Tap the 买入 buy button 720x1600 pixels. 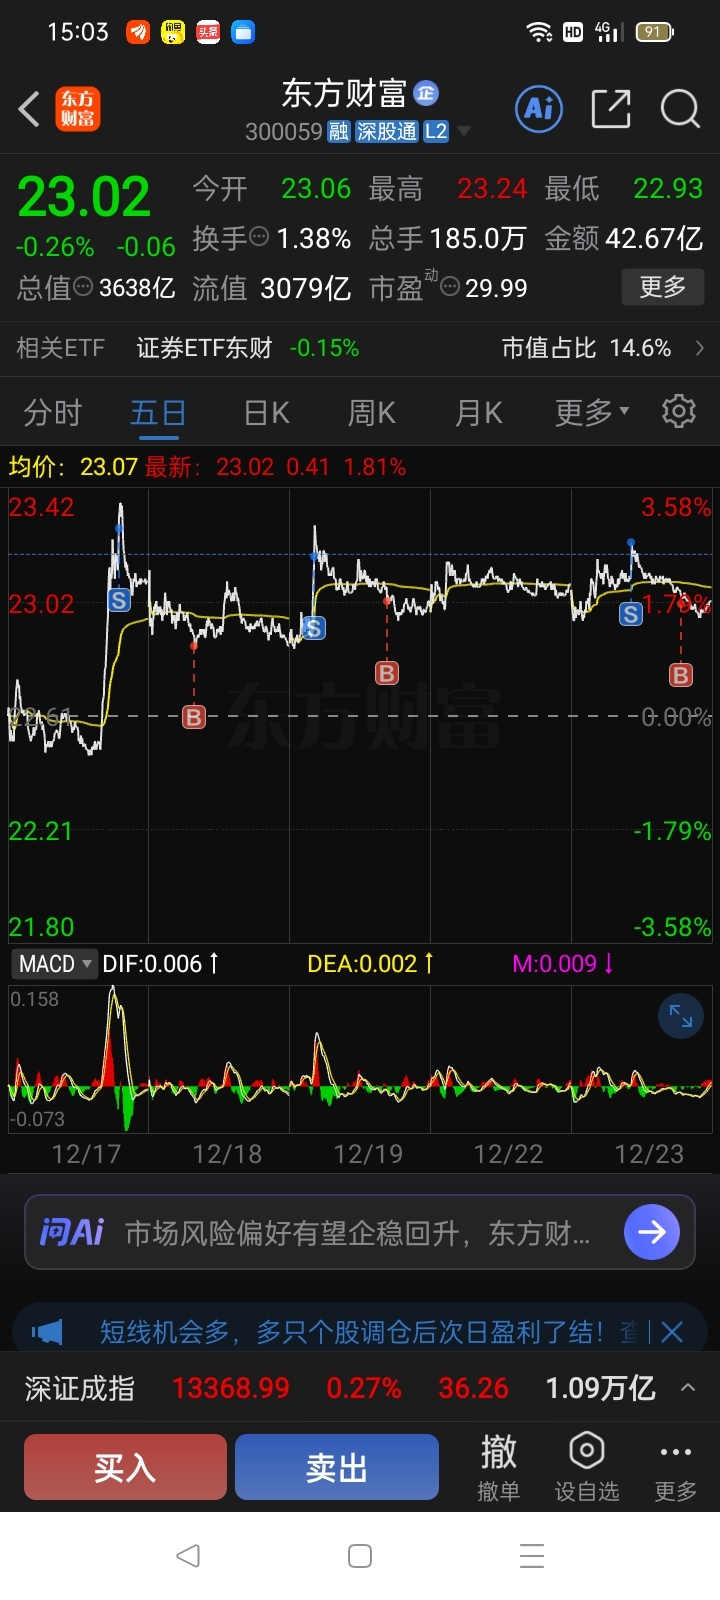coord(125,1467)
